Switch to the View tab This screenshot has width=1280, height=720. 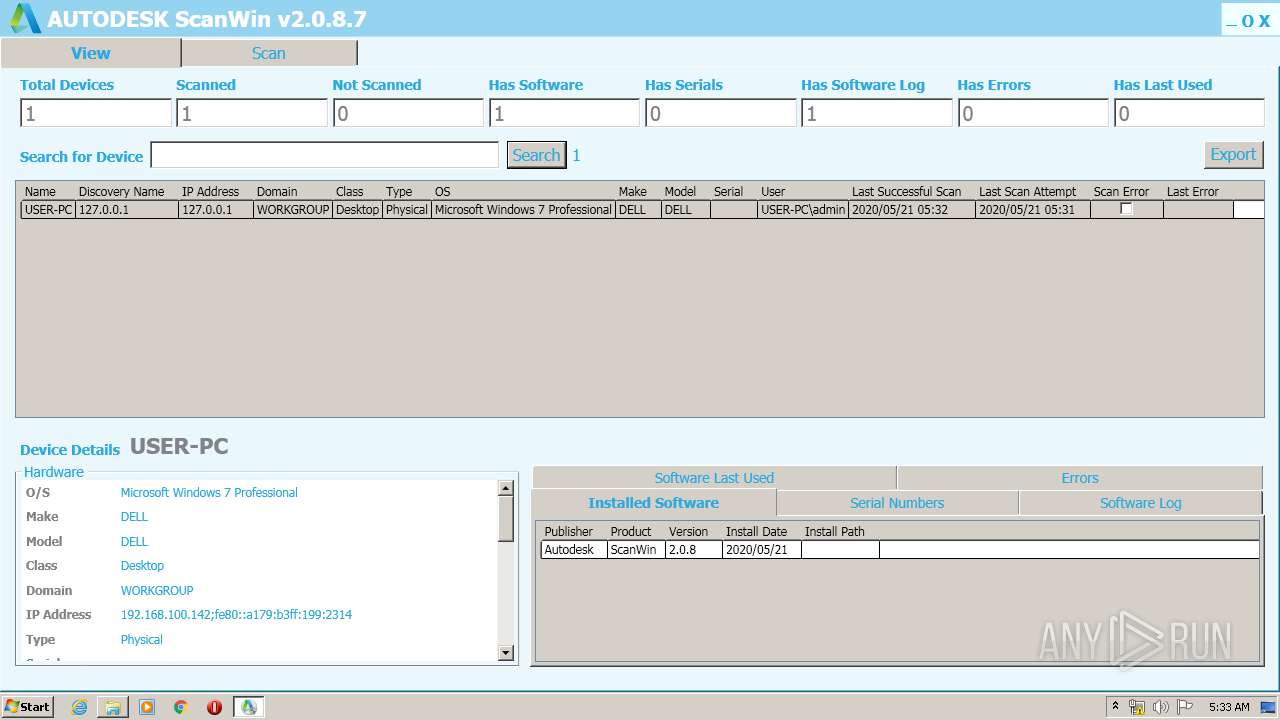[x=91, y=53]
